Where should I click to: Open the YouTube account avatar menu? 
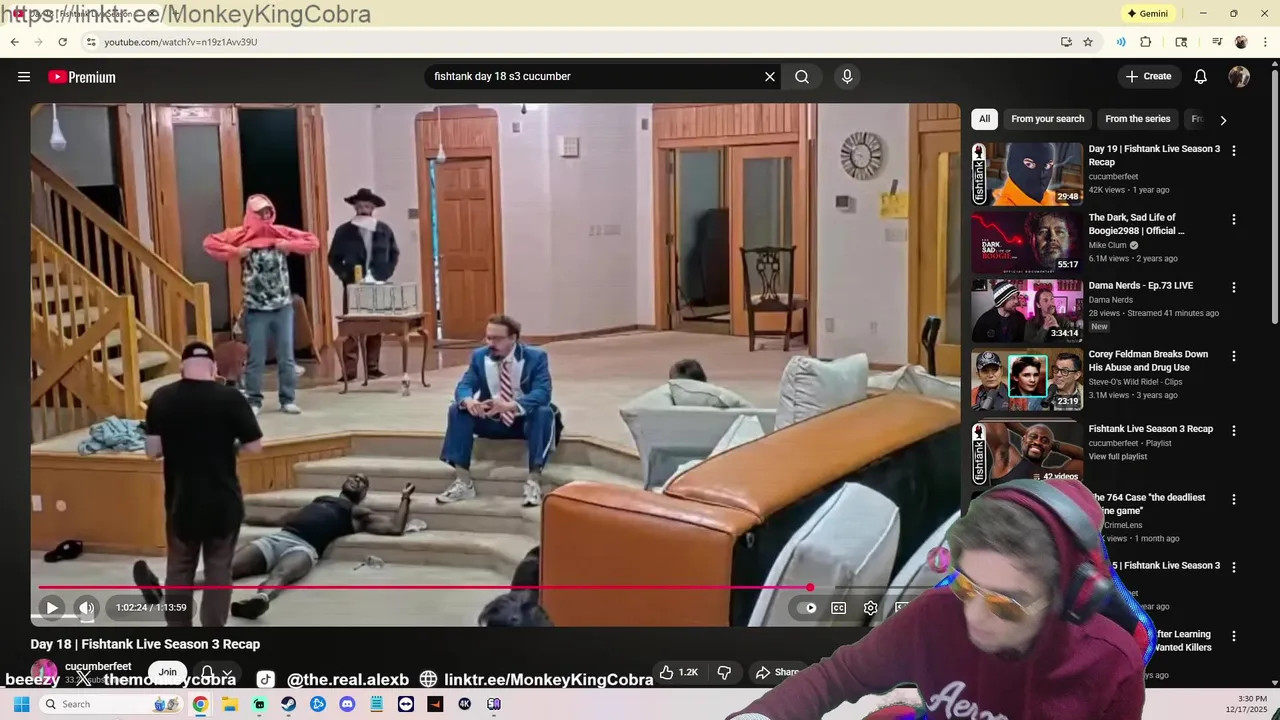(x=1239, y=77)
